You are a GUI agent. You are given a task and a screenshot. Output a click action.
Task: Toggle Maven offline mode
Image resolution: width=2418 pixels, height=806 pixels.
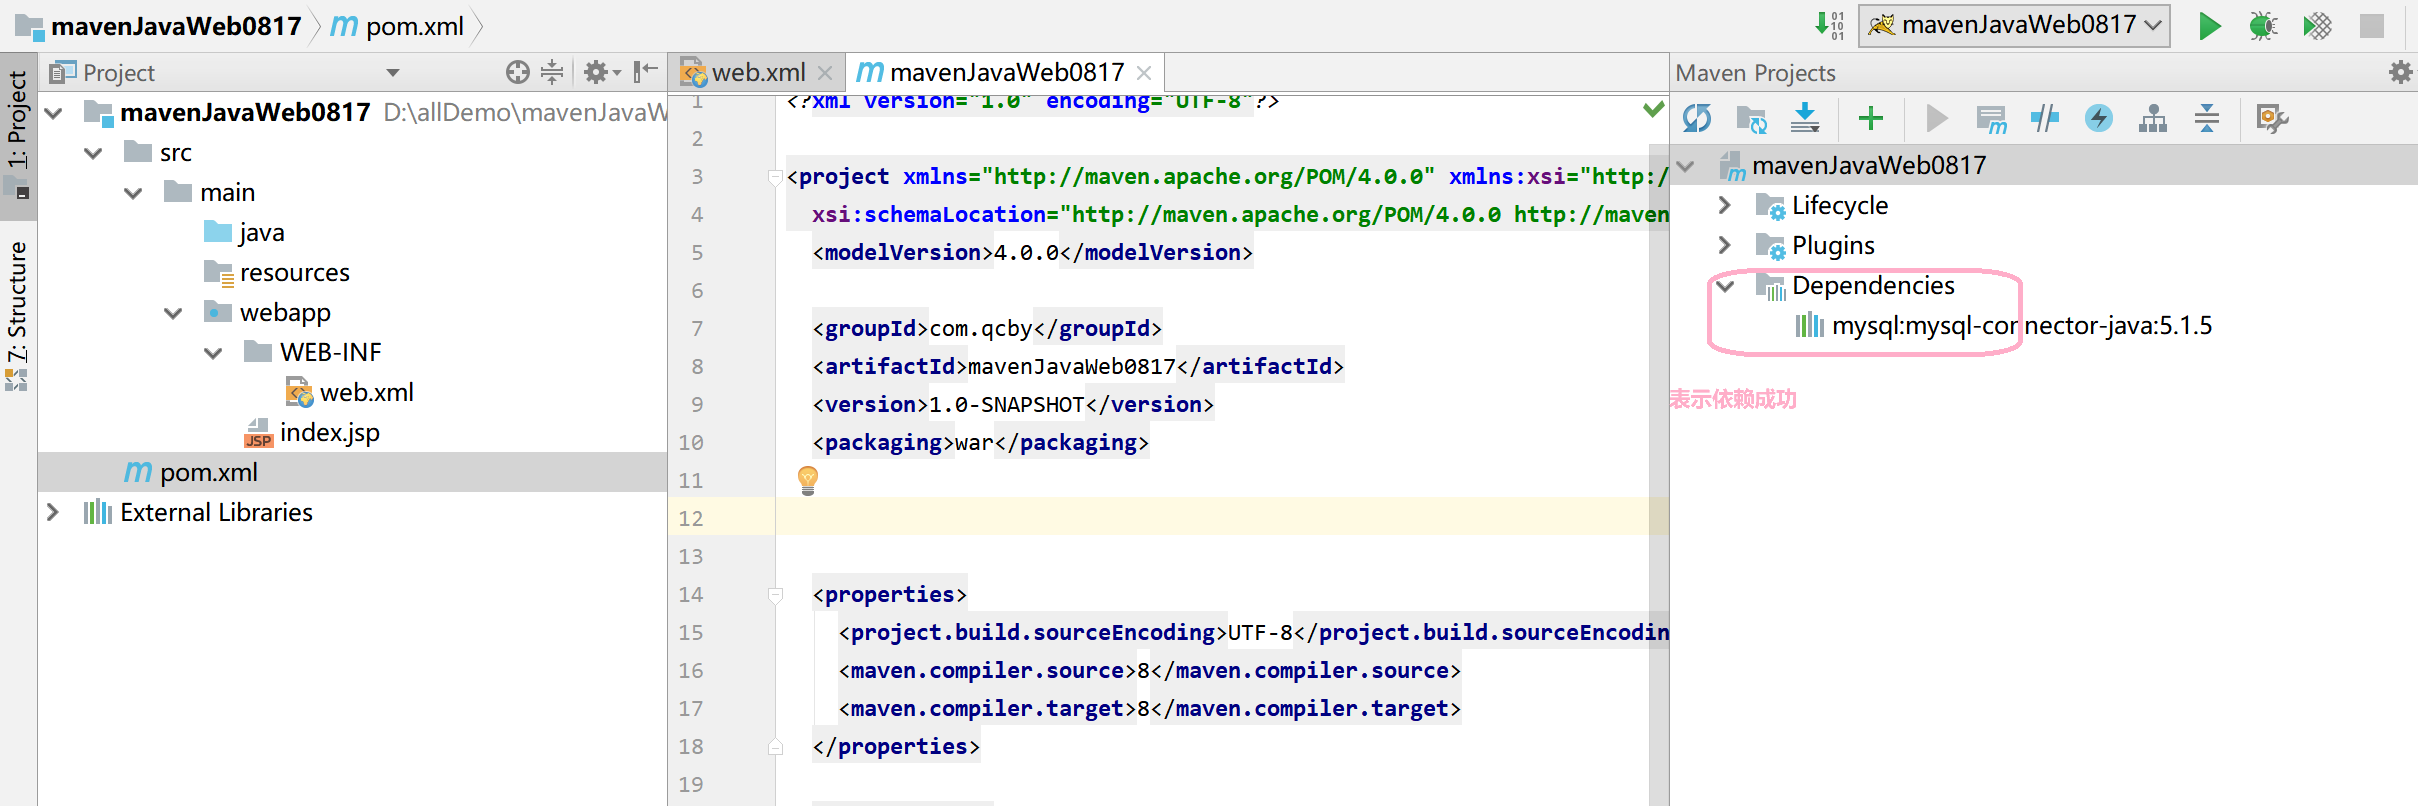pyautogui.click(x=2045, y=118)
